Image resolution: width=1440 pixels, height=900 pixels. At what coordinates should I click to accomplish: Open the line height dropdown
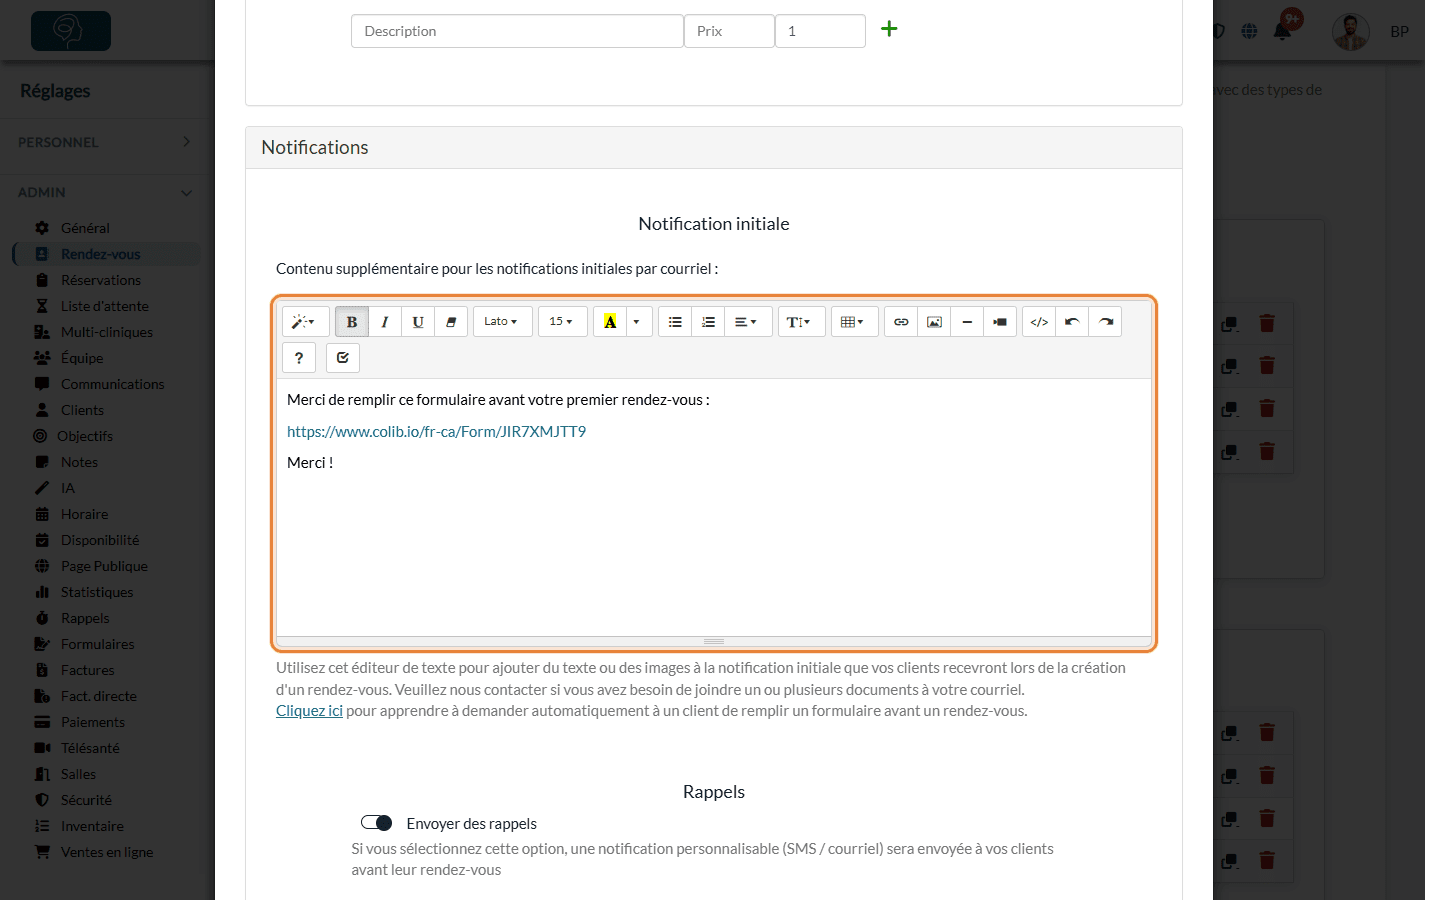pyautogui.click(x=800, y=322)
